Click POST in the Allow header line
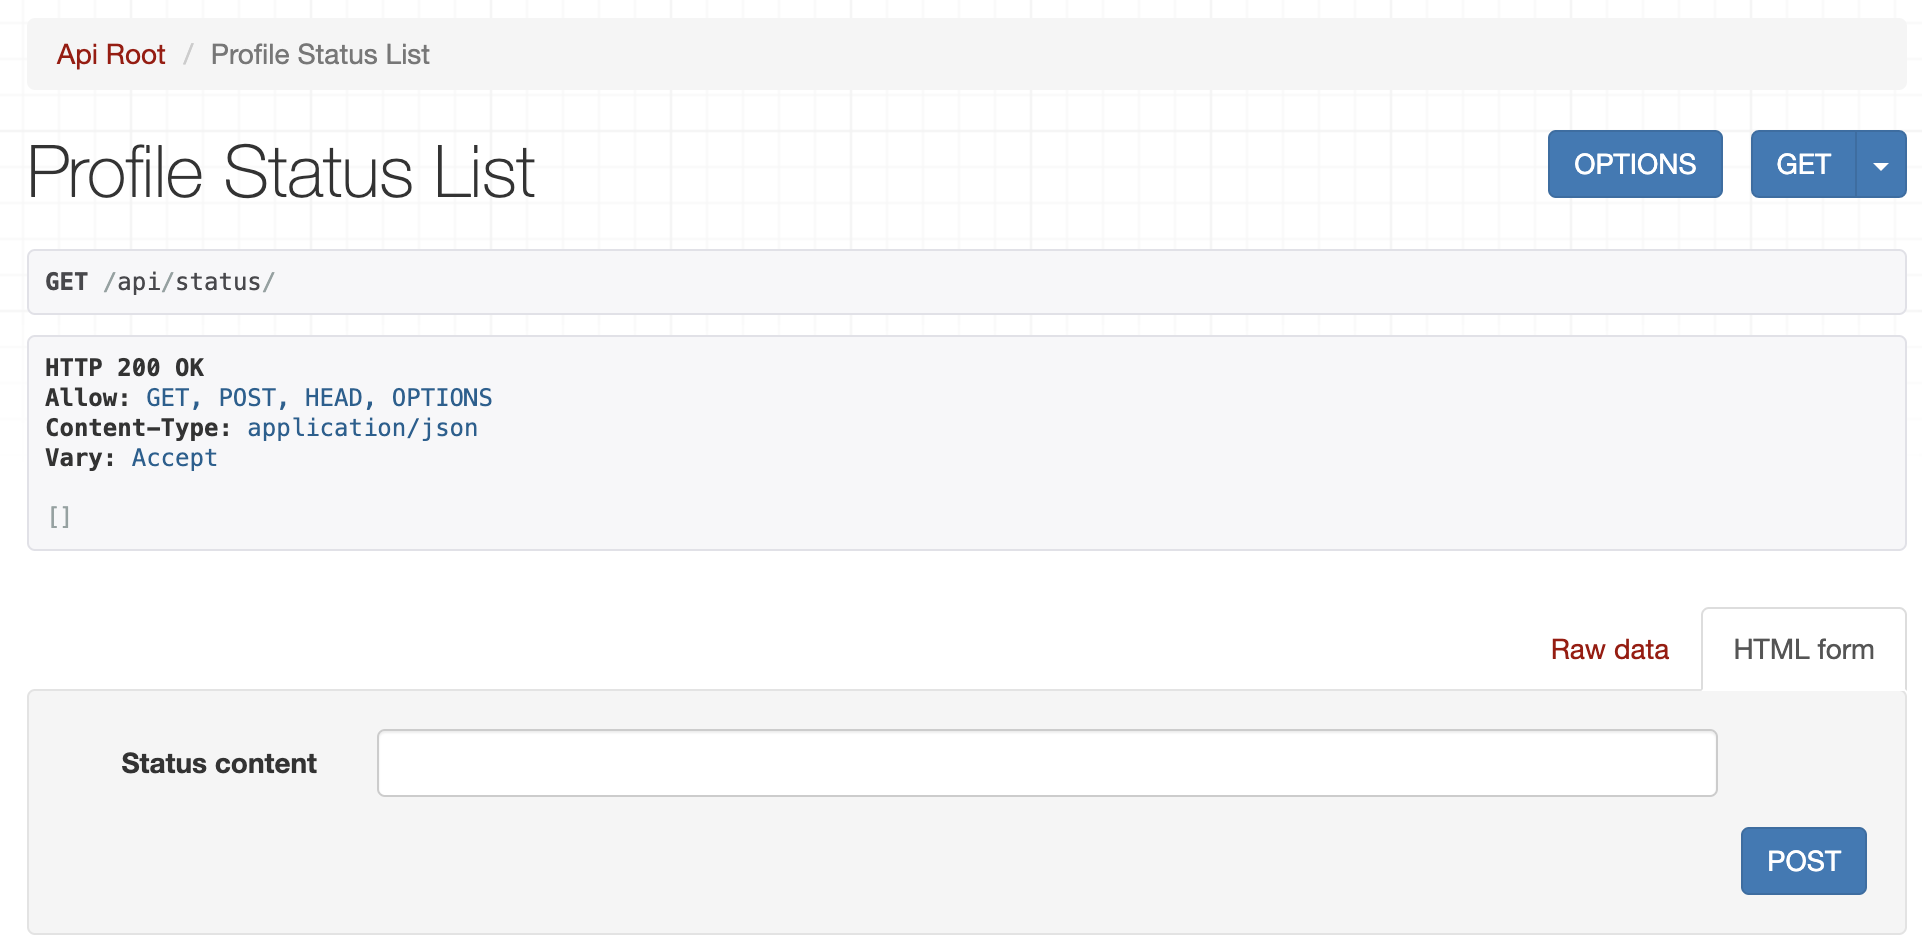This screenshot has width=1922, height=952. click(247, 398)
